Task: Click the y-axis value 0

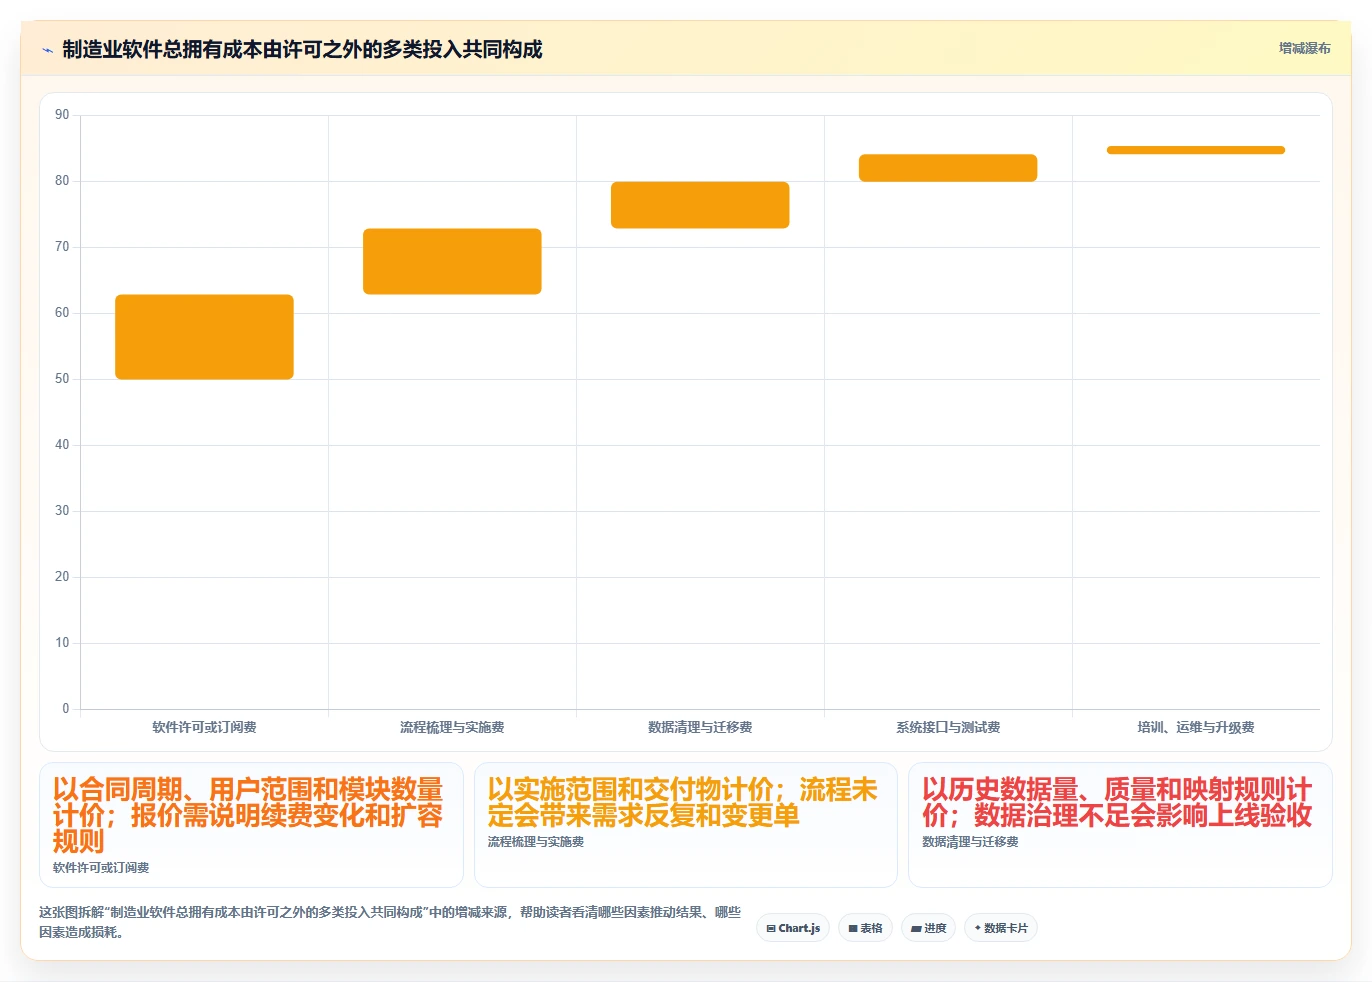Action: point(66,709)
